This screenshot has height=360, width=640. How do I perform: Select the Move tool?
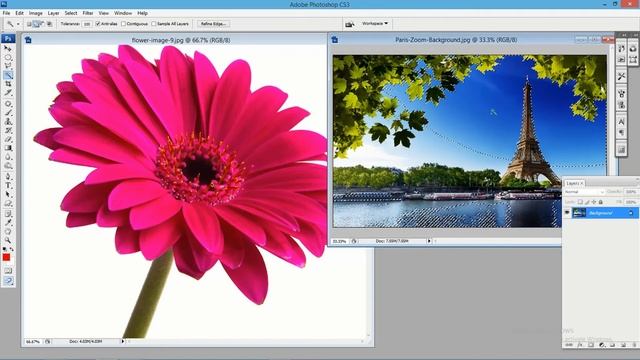[x=8, y=48]
